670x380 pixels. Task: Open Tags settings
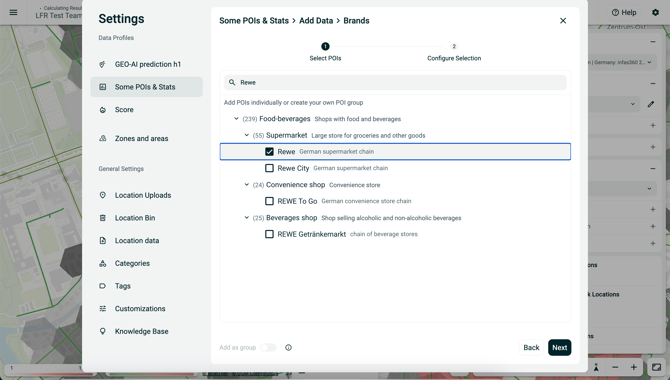pyautogui.click(x=146, y=286)
